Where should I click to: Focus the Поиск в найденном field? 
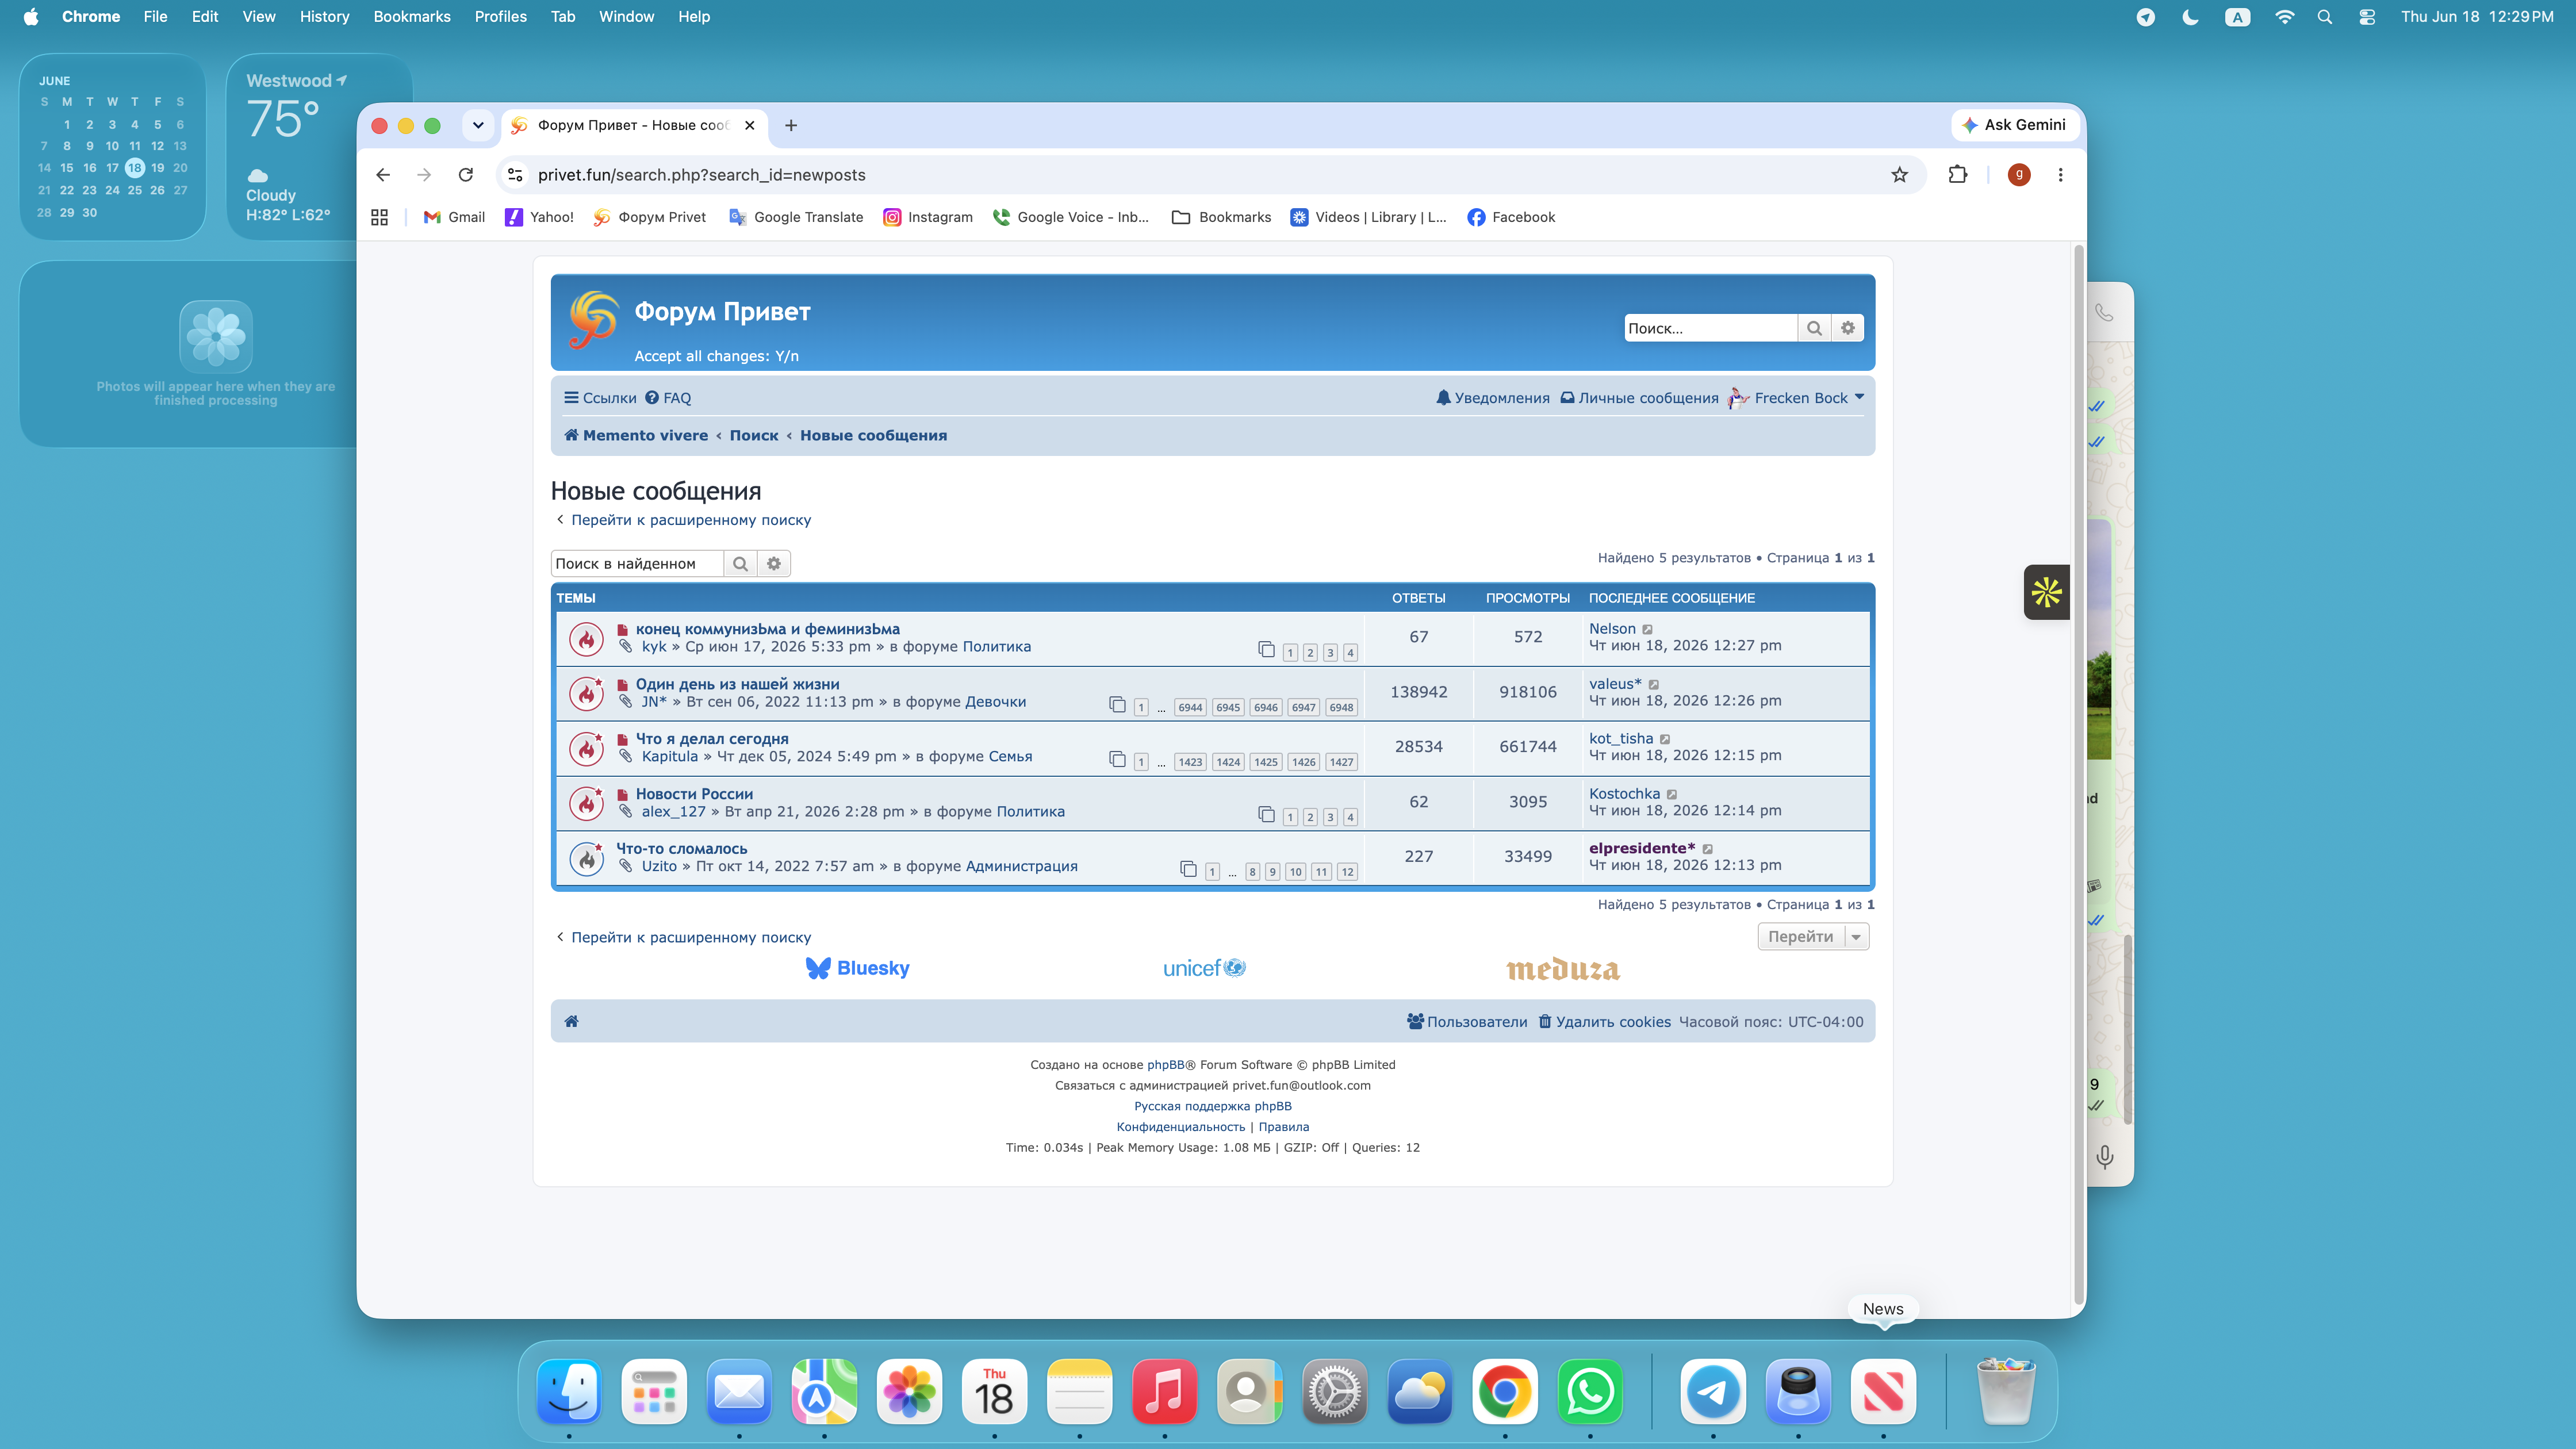637,564
